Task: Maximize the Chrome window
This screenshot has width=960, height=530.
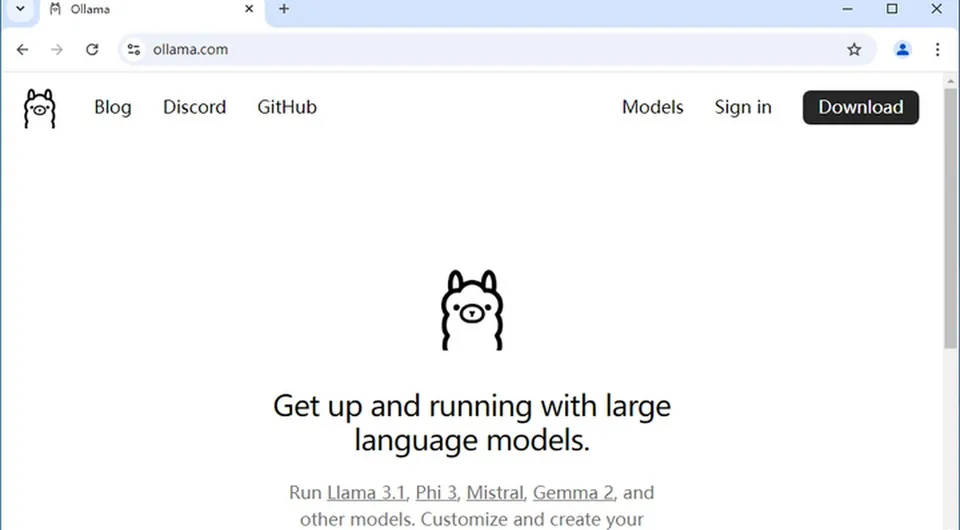Action: pyautogui.click(x=892, y=9)
